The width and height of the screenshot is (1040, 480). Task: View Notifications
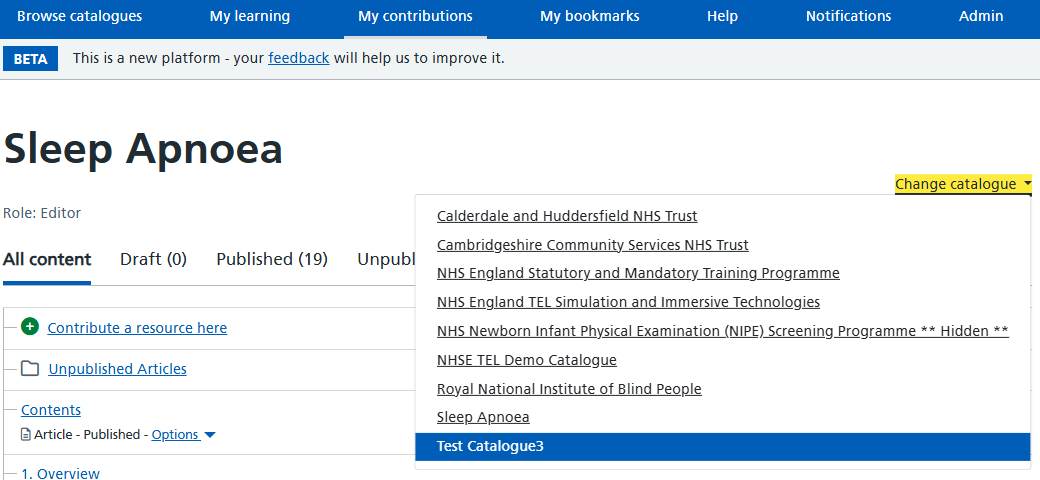pos(848,17)
